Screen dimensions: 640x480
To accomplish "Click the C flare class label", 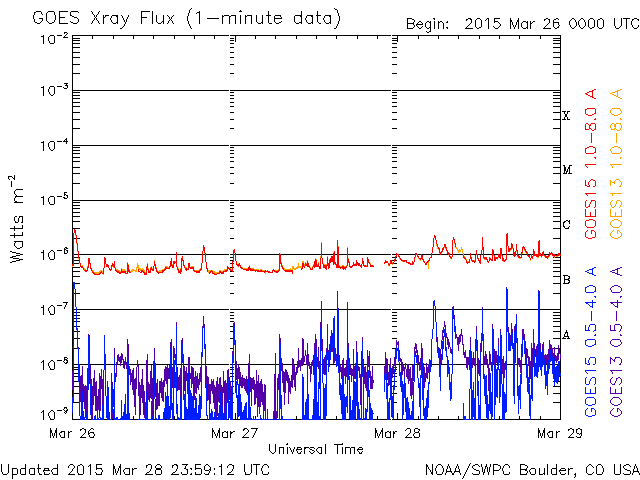I will [x=566, y=225].
